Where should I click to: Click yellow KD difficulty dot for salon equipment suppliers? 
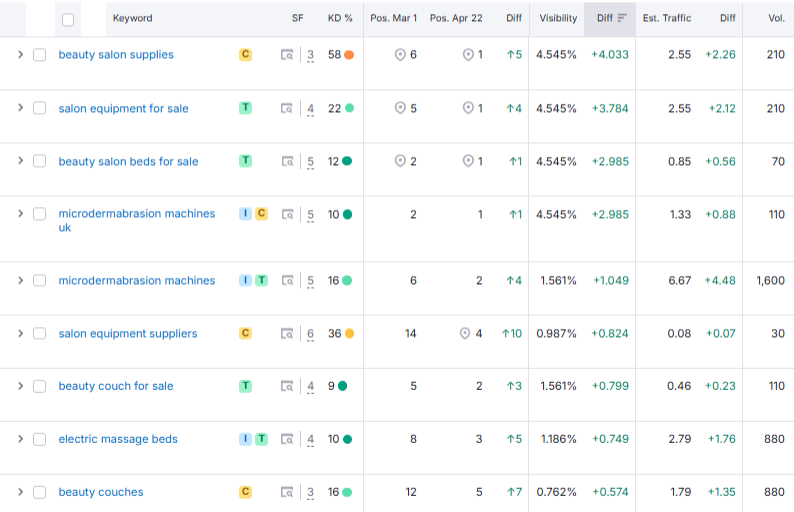tap(349, 334)
